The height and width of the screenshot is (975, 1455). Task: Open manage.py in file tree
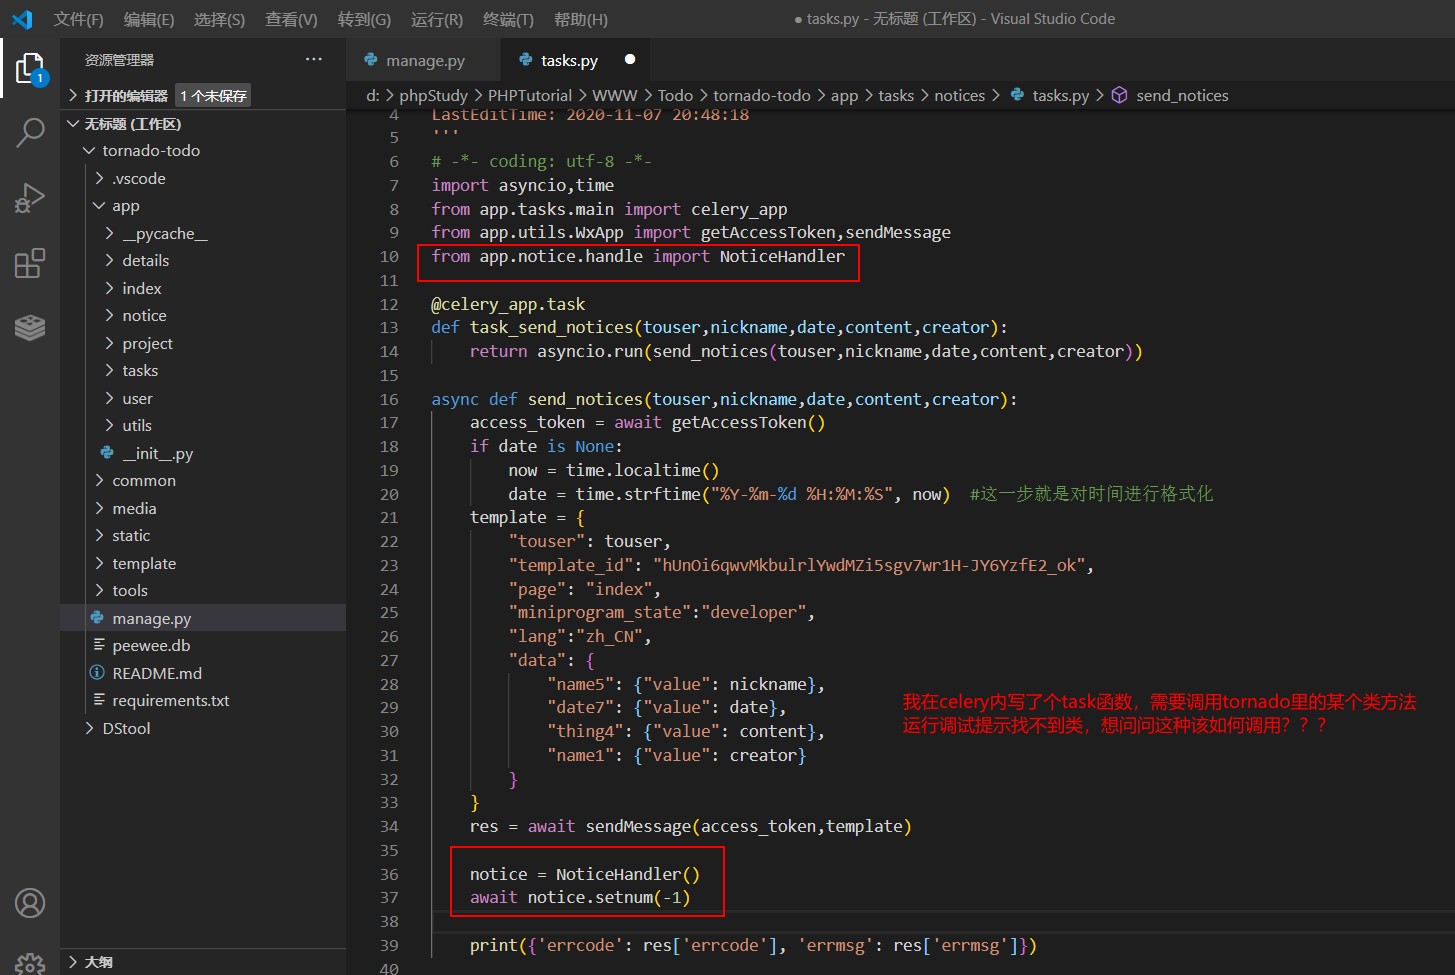(x=203, y=618)
